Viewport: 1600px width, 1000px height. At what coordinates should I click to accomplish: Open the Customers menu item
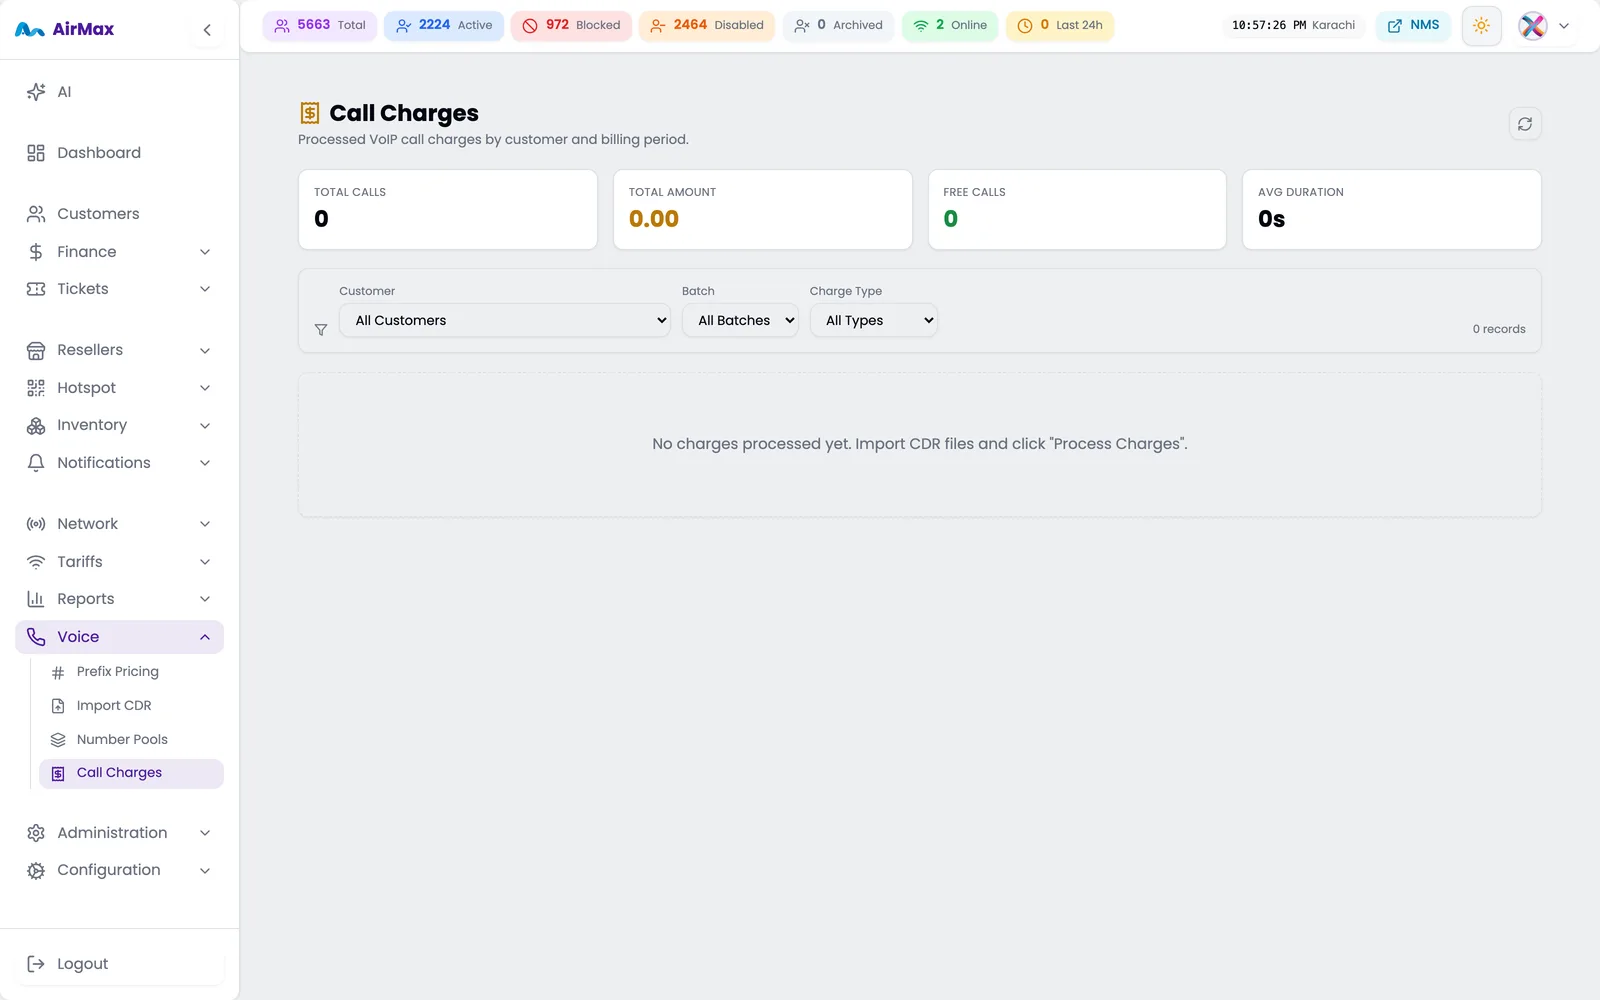[119, 214]
